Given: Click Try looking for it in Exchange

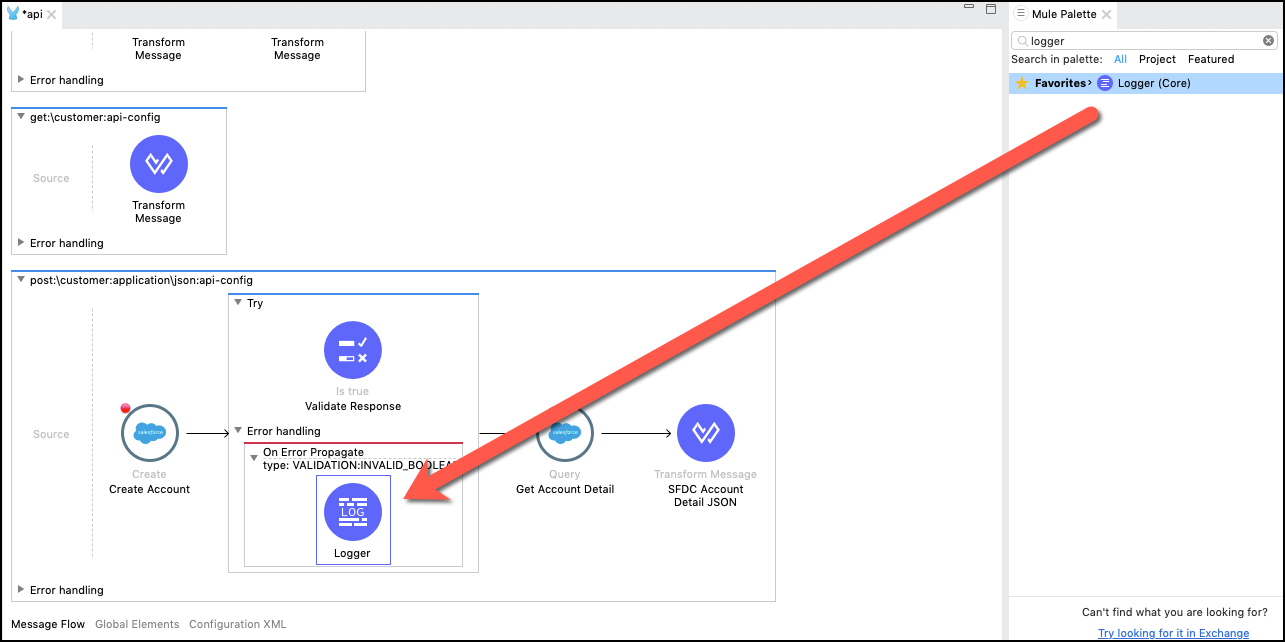Looking at the screenshot, I should [1173, 633].
